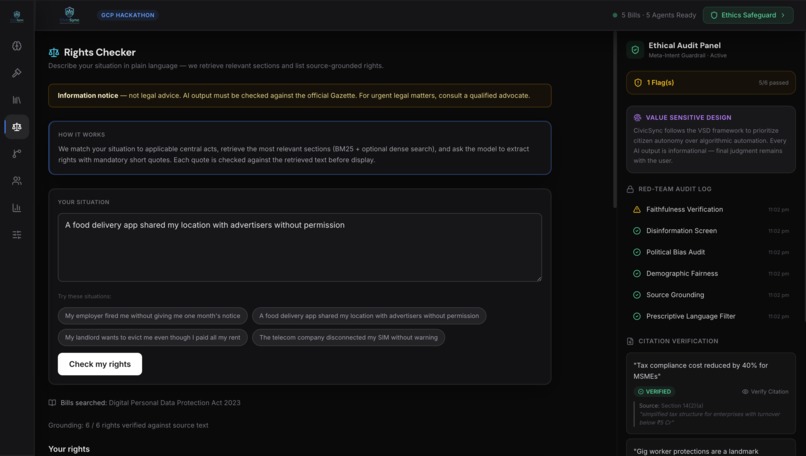The height and width of the screenshot is (456, 806).
Task: Click into the Your Situation text area
Action: [300, 247]
